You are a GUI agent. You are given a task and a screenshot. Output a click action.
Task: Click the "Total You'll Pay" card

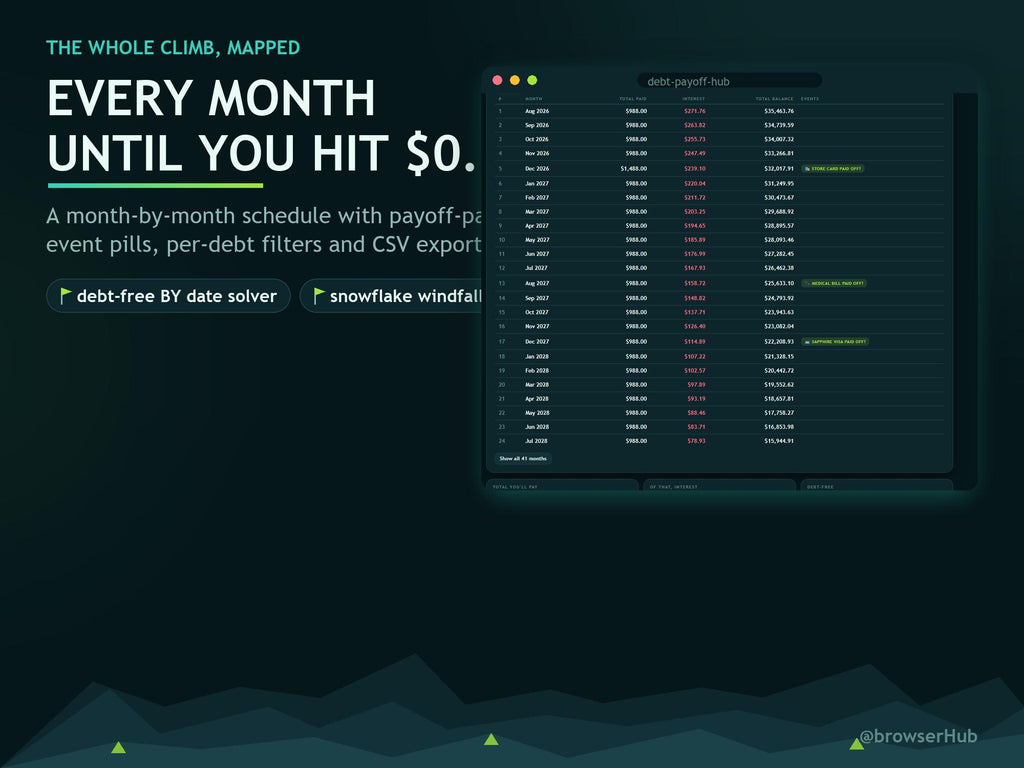tap(562, 485)
